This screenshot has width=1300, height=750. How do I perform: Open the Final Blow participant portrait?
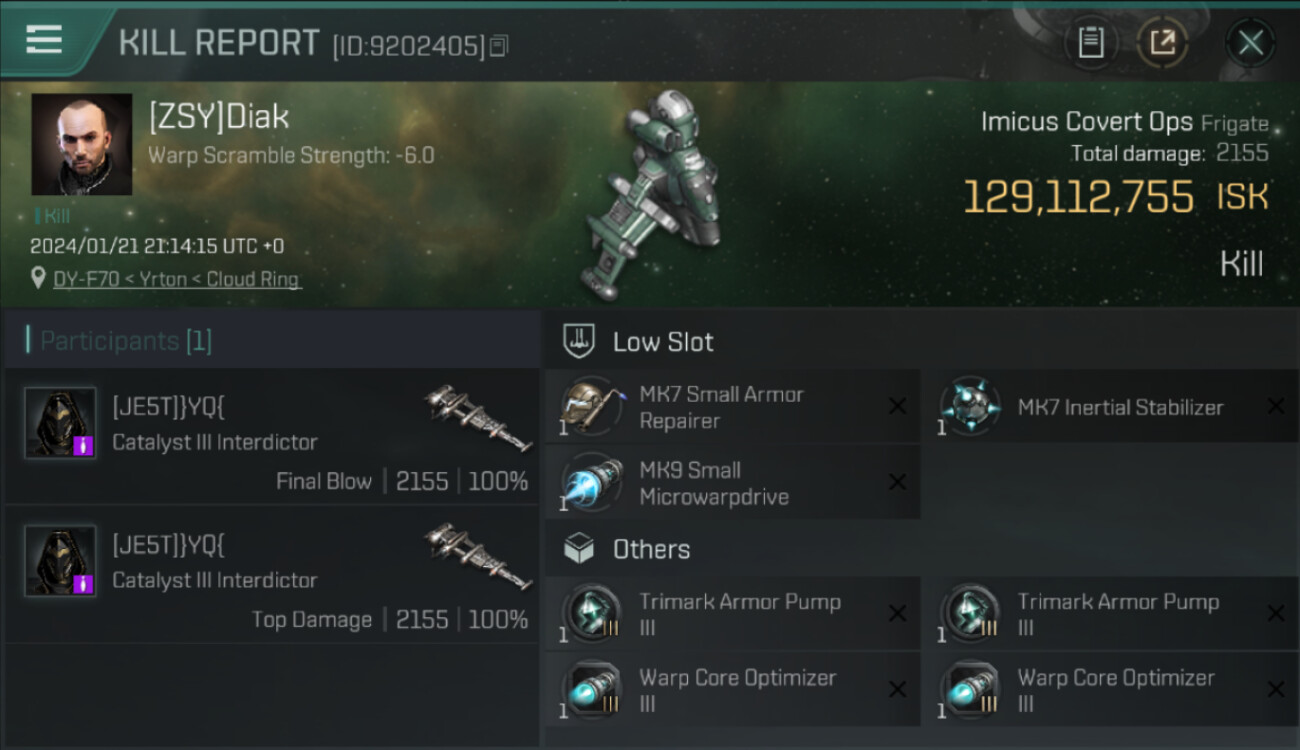coord(60,423)
